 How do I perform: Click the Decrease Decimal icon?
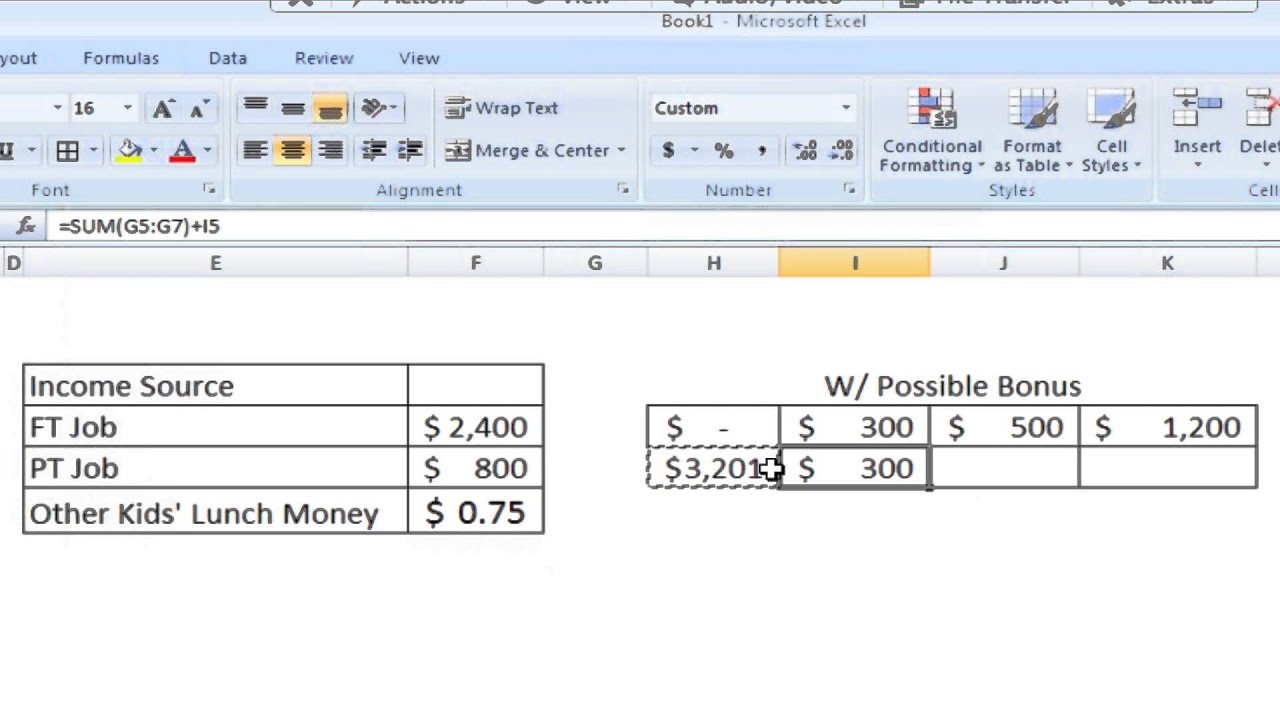pos(842,151)
